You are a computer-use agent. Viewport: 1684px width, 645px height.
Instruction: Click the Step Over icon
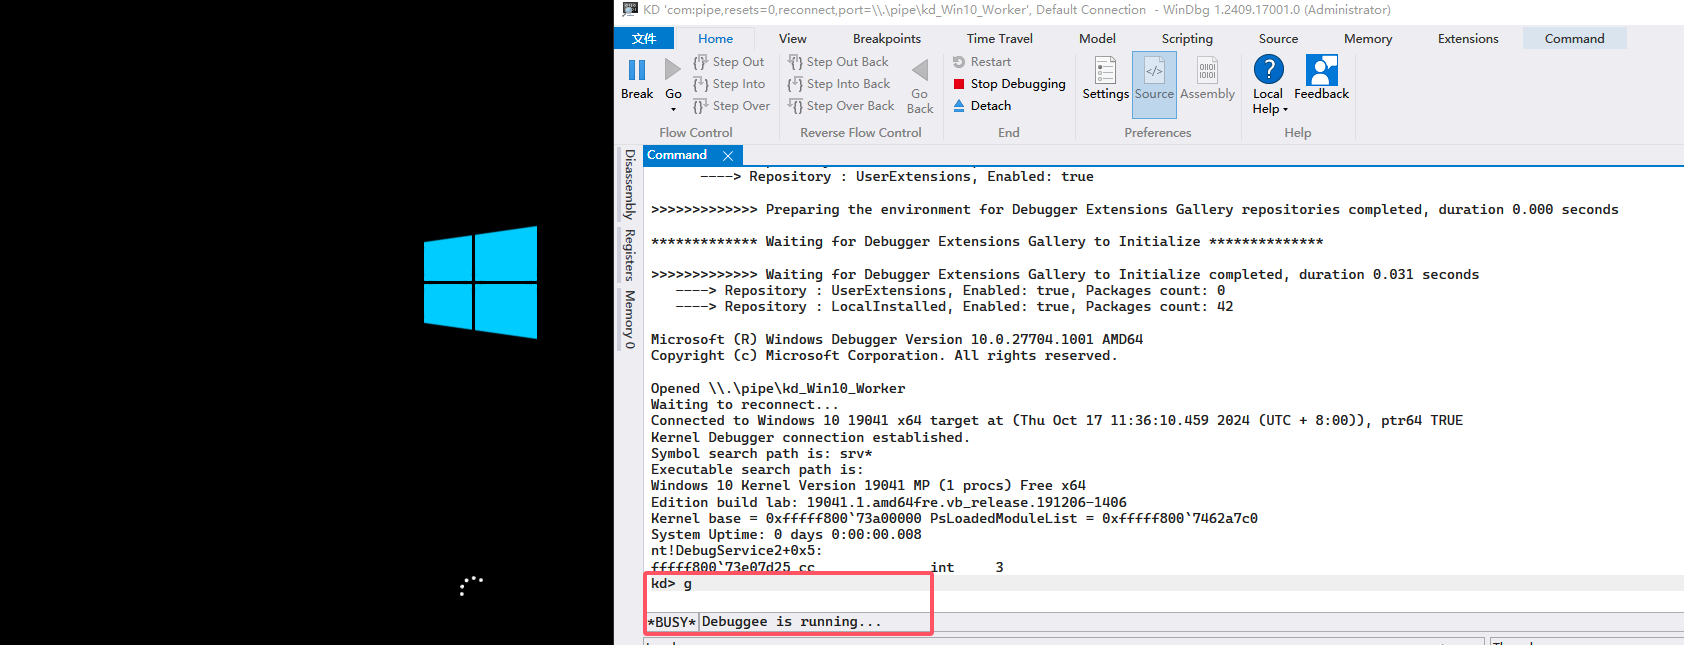pos(701,106)
